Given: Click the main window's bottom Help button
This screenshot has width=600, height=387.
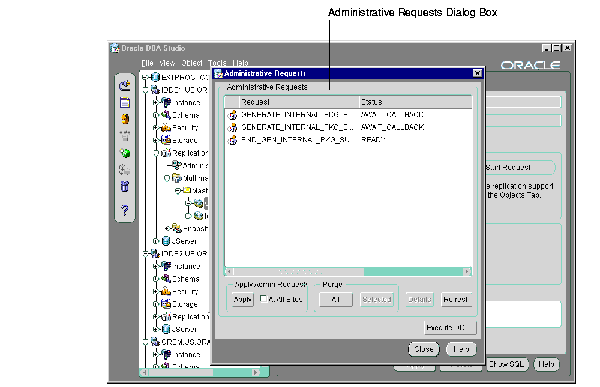Looking at the screenshot, I should tap(546, 364).
